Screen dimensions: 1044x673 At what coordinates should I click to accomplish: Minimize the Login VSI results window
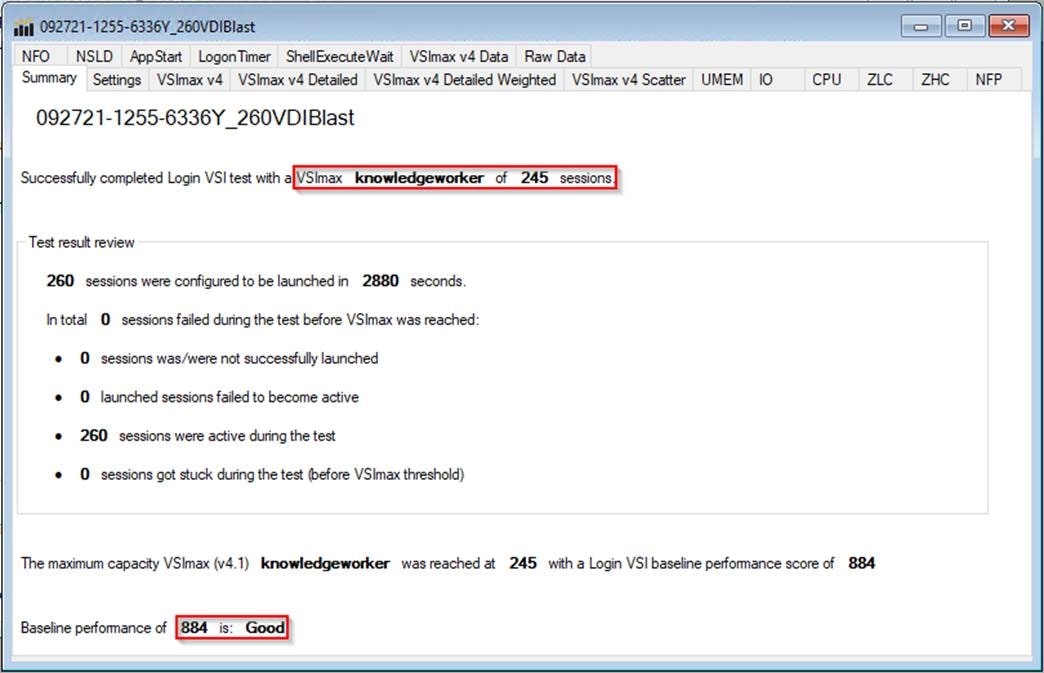(x=921, y=27)
